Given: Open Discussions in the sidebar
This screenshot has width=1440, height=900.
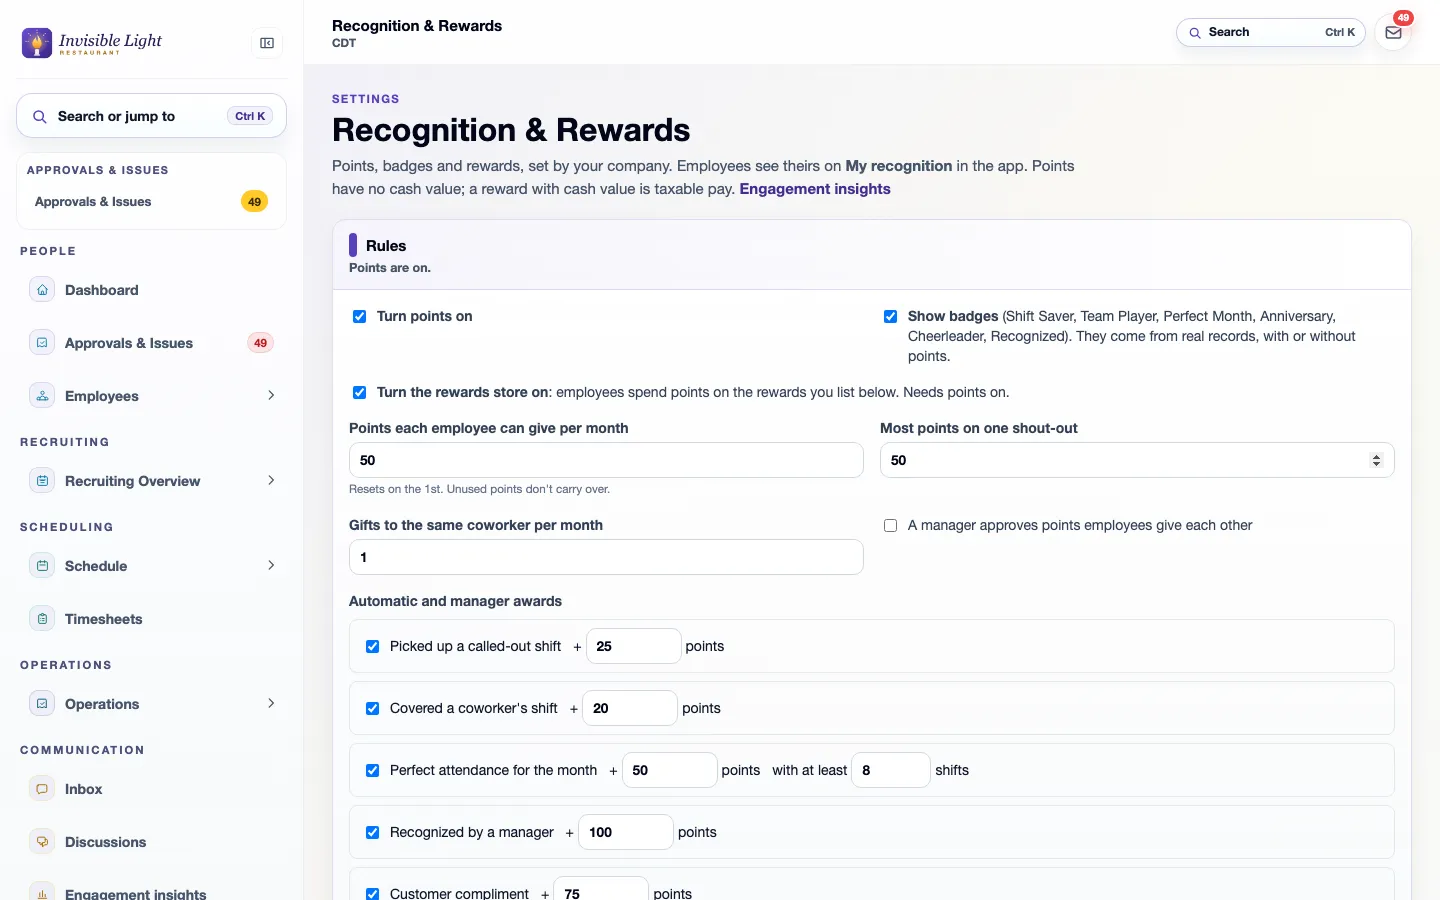Looking at the screenshot, I should [151, 842].
